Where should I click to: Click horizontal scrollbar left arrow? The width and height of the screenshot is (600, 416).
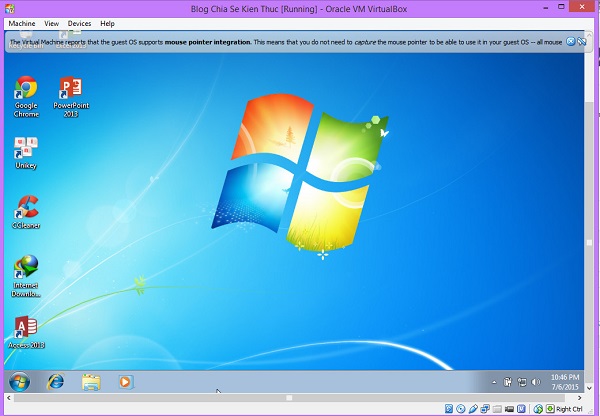(9, 398)
